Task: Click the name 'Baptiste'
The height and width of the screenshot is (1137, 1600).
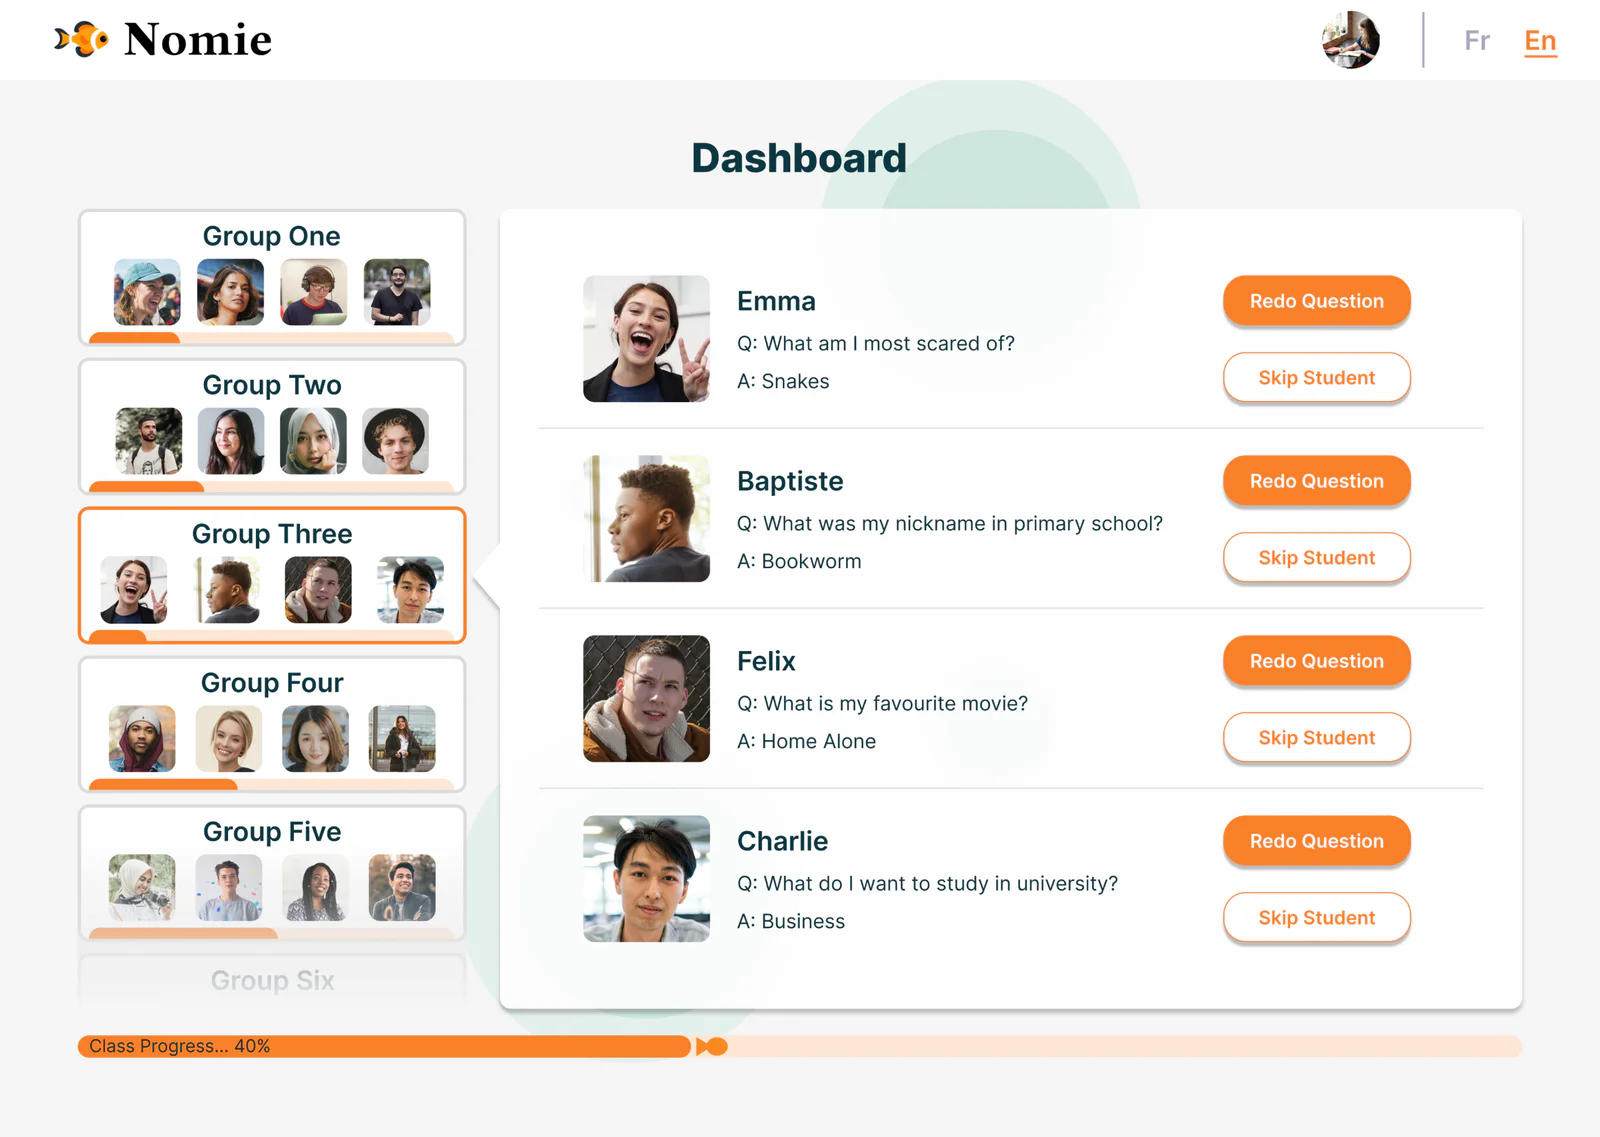Action: tap(790, 481)
